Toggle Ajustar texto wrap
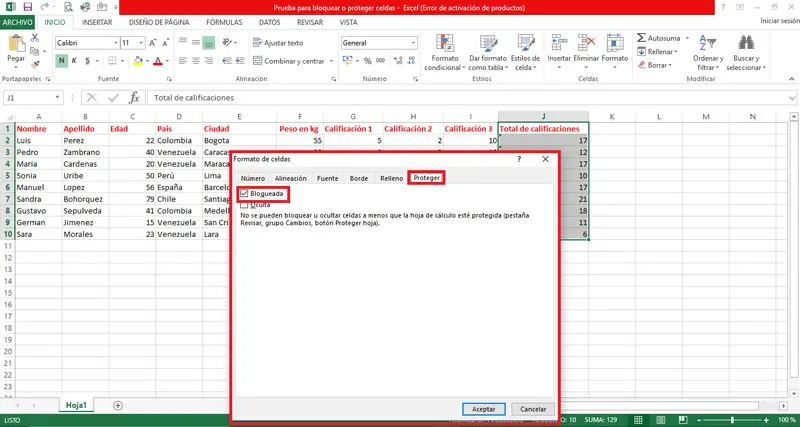 coord(279,43)
